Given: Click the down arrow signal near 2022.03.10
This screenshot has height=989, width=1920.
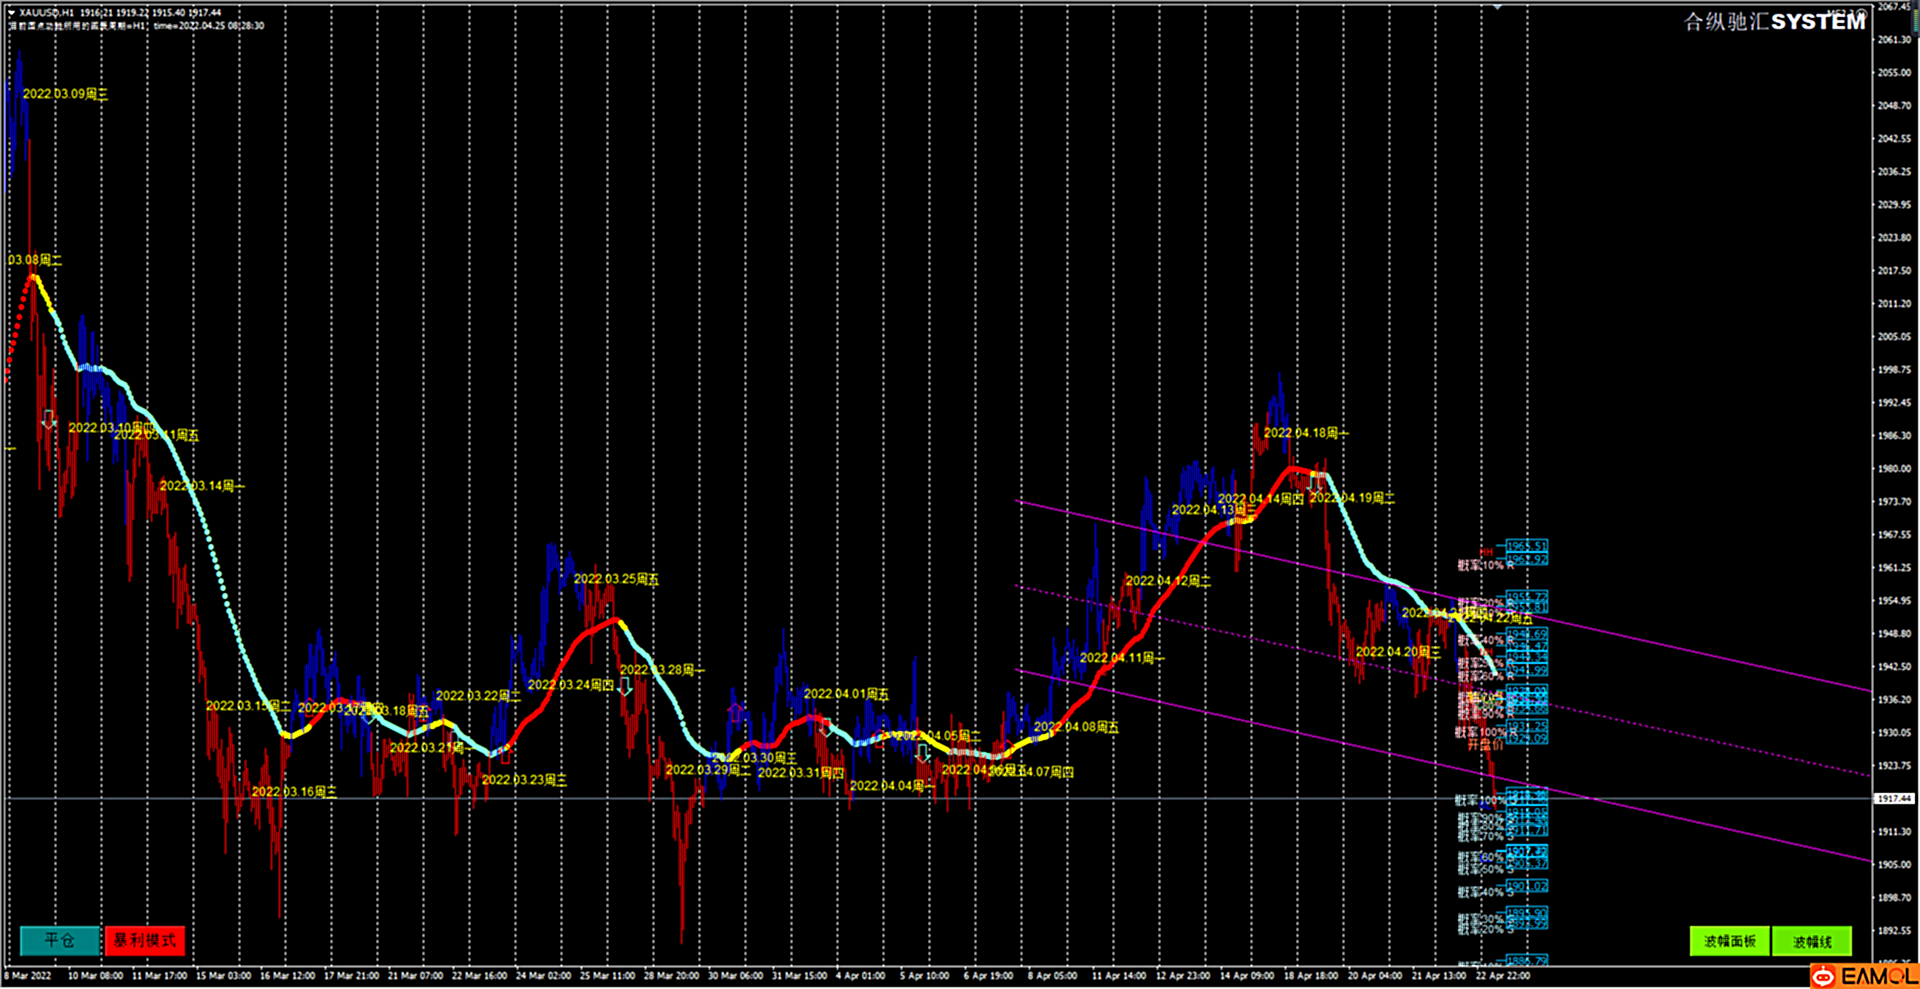Looking at the screenshot, I should [x=48, y=419].
